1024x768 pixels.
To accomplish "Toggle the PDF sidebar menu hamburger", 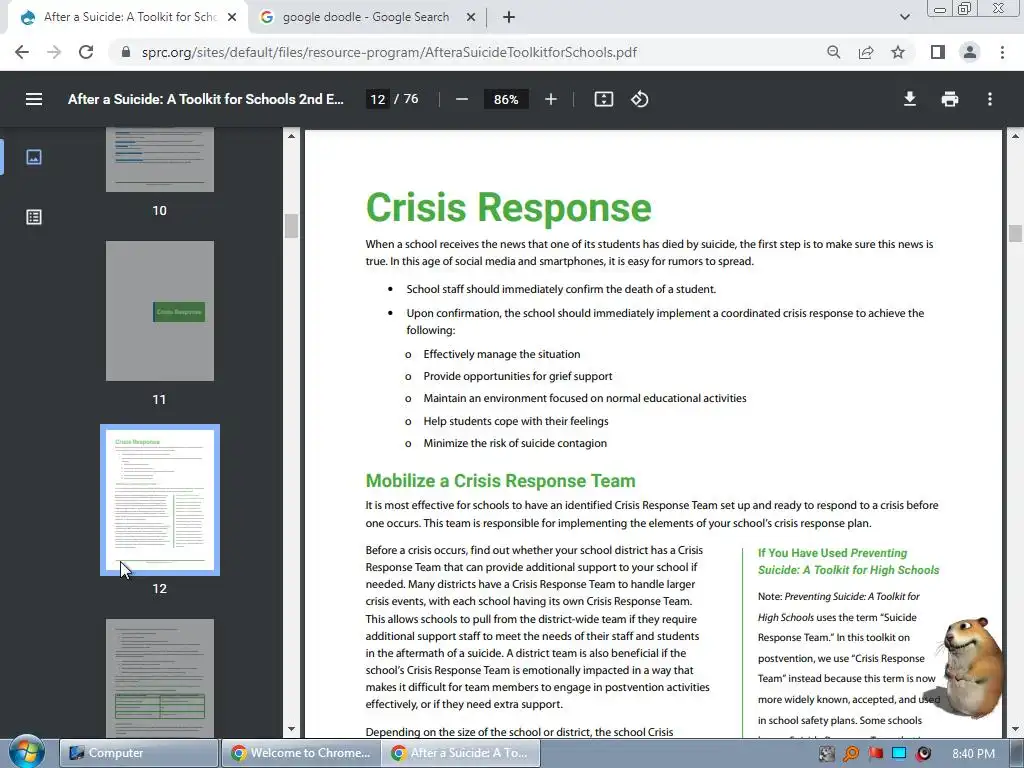I will click(x=34, y=99).
